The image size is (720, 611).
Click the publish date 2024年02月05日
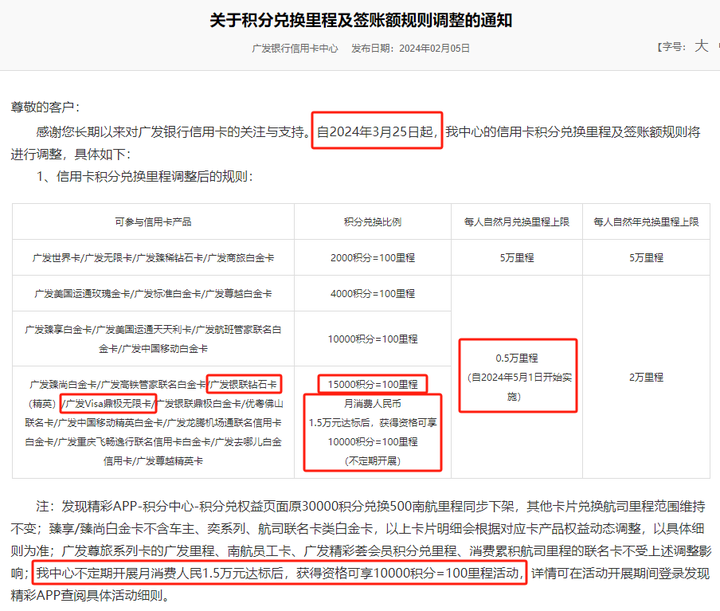pyautogui.click(x=434, y=48)
